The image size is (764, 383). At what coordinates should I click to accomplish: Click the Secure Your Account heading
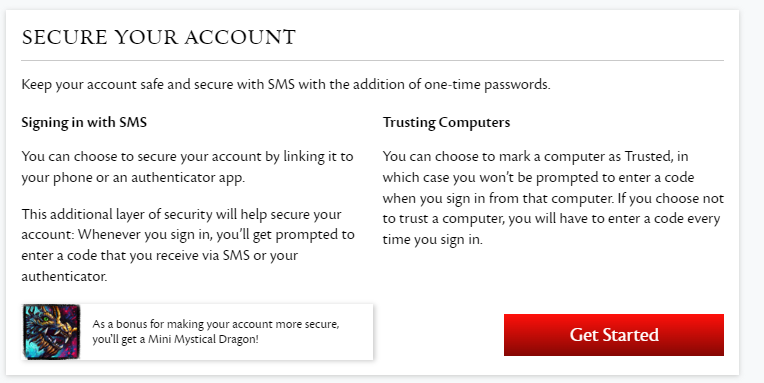159,38
